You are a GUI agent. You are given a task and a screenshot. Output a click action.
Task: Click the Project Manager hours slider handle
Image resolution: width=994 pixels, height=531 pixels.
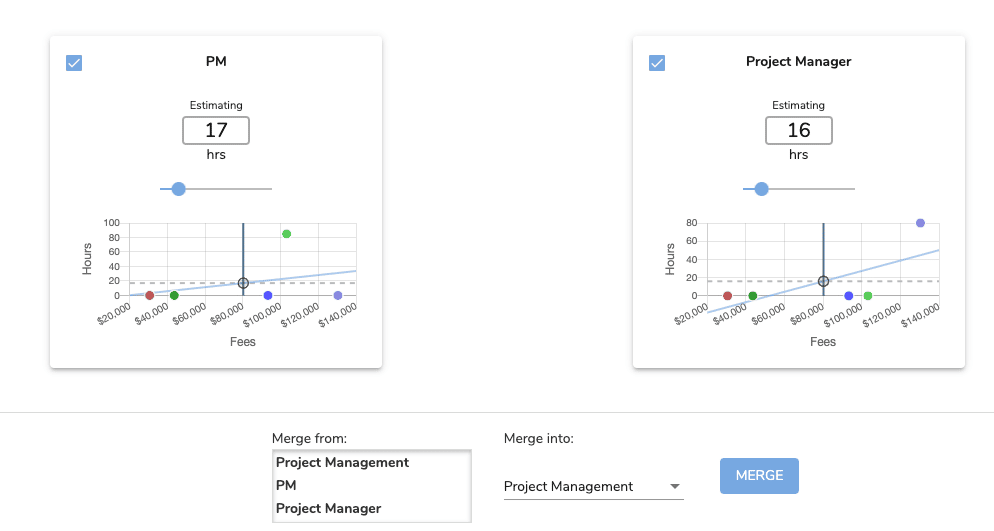pos(761,189)
